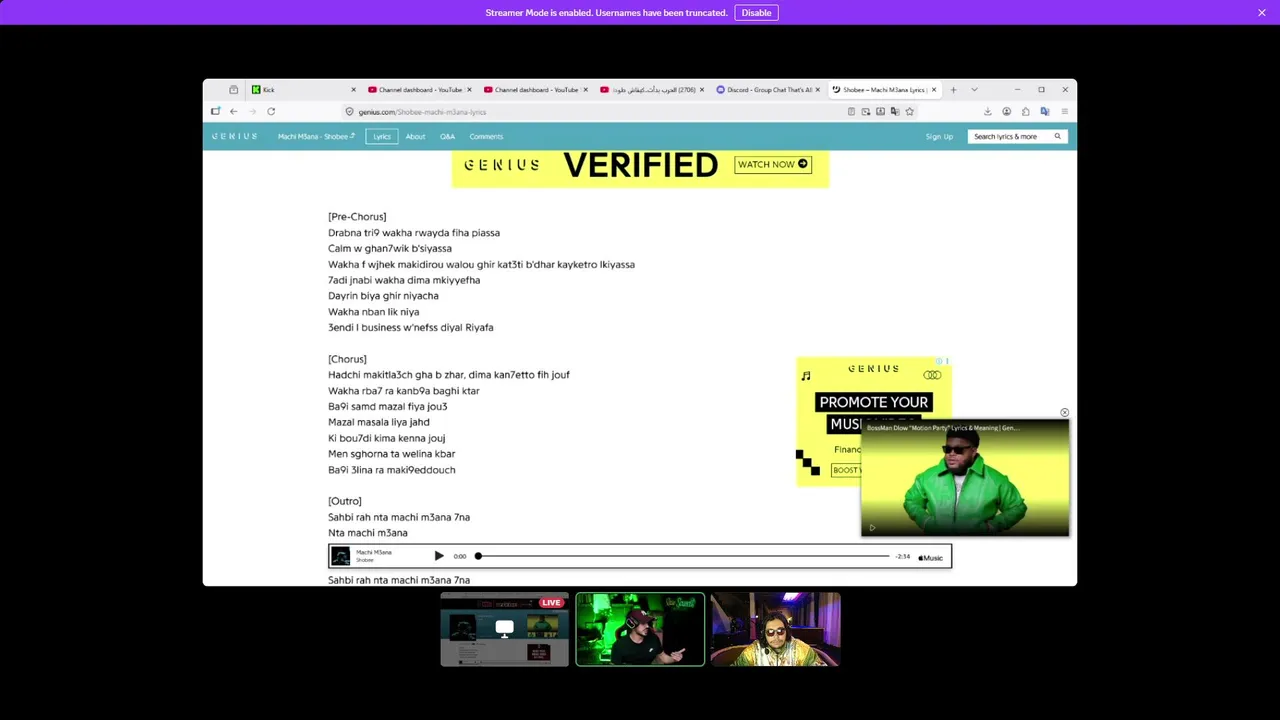Toggle the browser sidebar icon
The width and height of the screenshot is (1280, 720).
(x=215, y=111)
